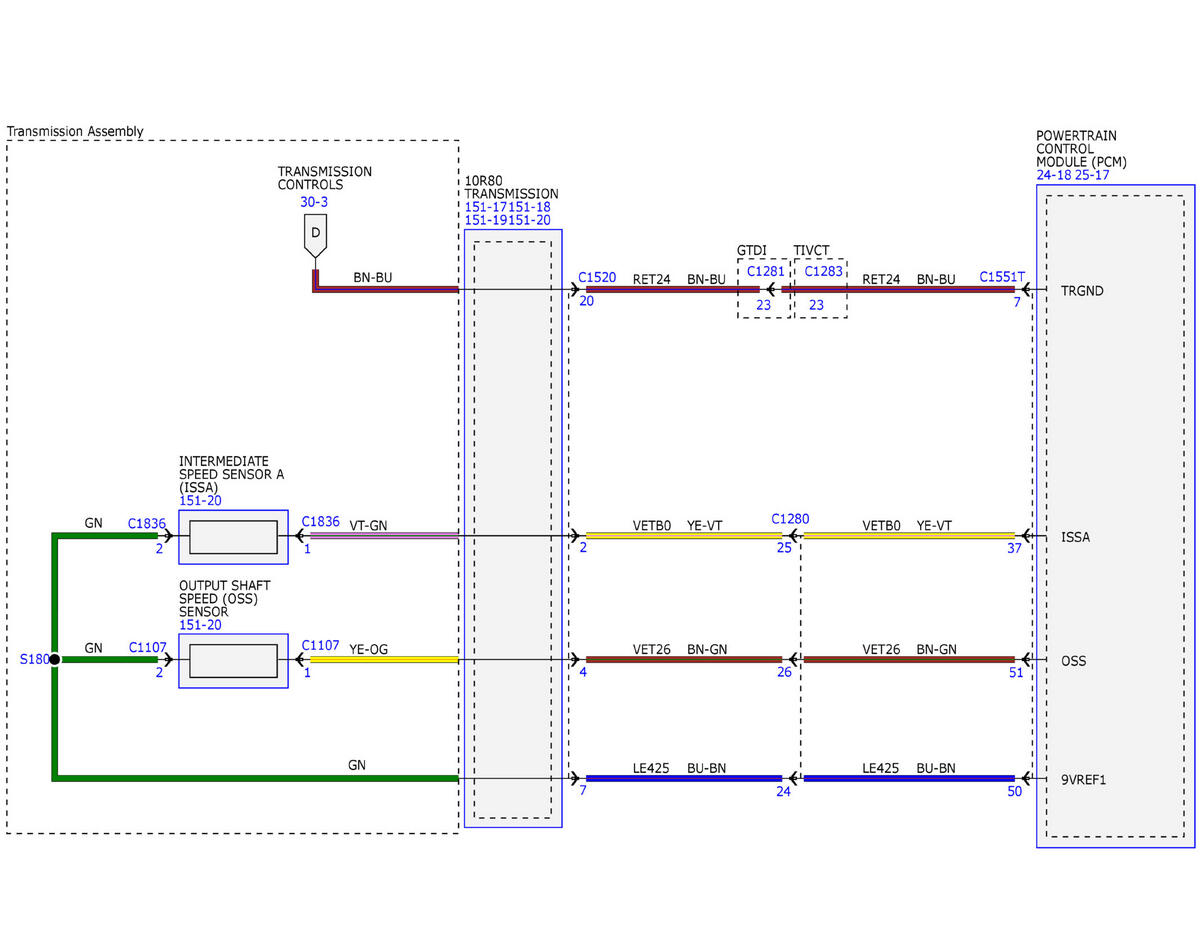
Task: Click connector label C1520
Action: coord(597,278)
